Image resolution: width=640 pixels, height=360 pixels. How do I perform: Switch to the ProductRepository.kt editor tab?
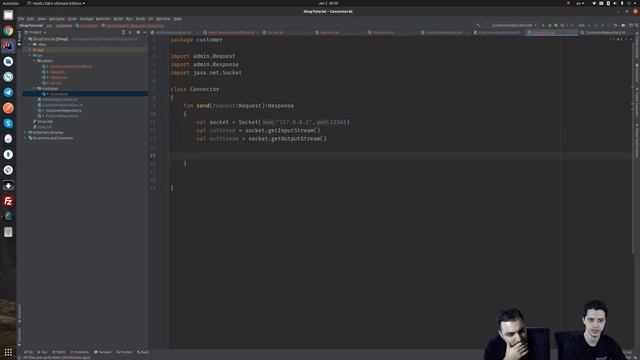pos(444,33)
